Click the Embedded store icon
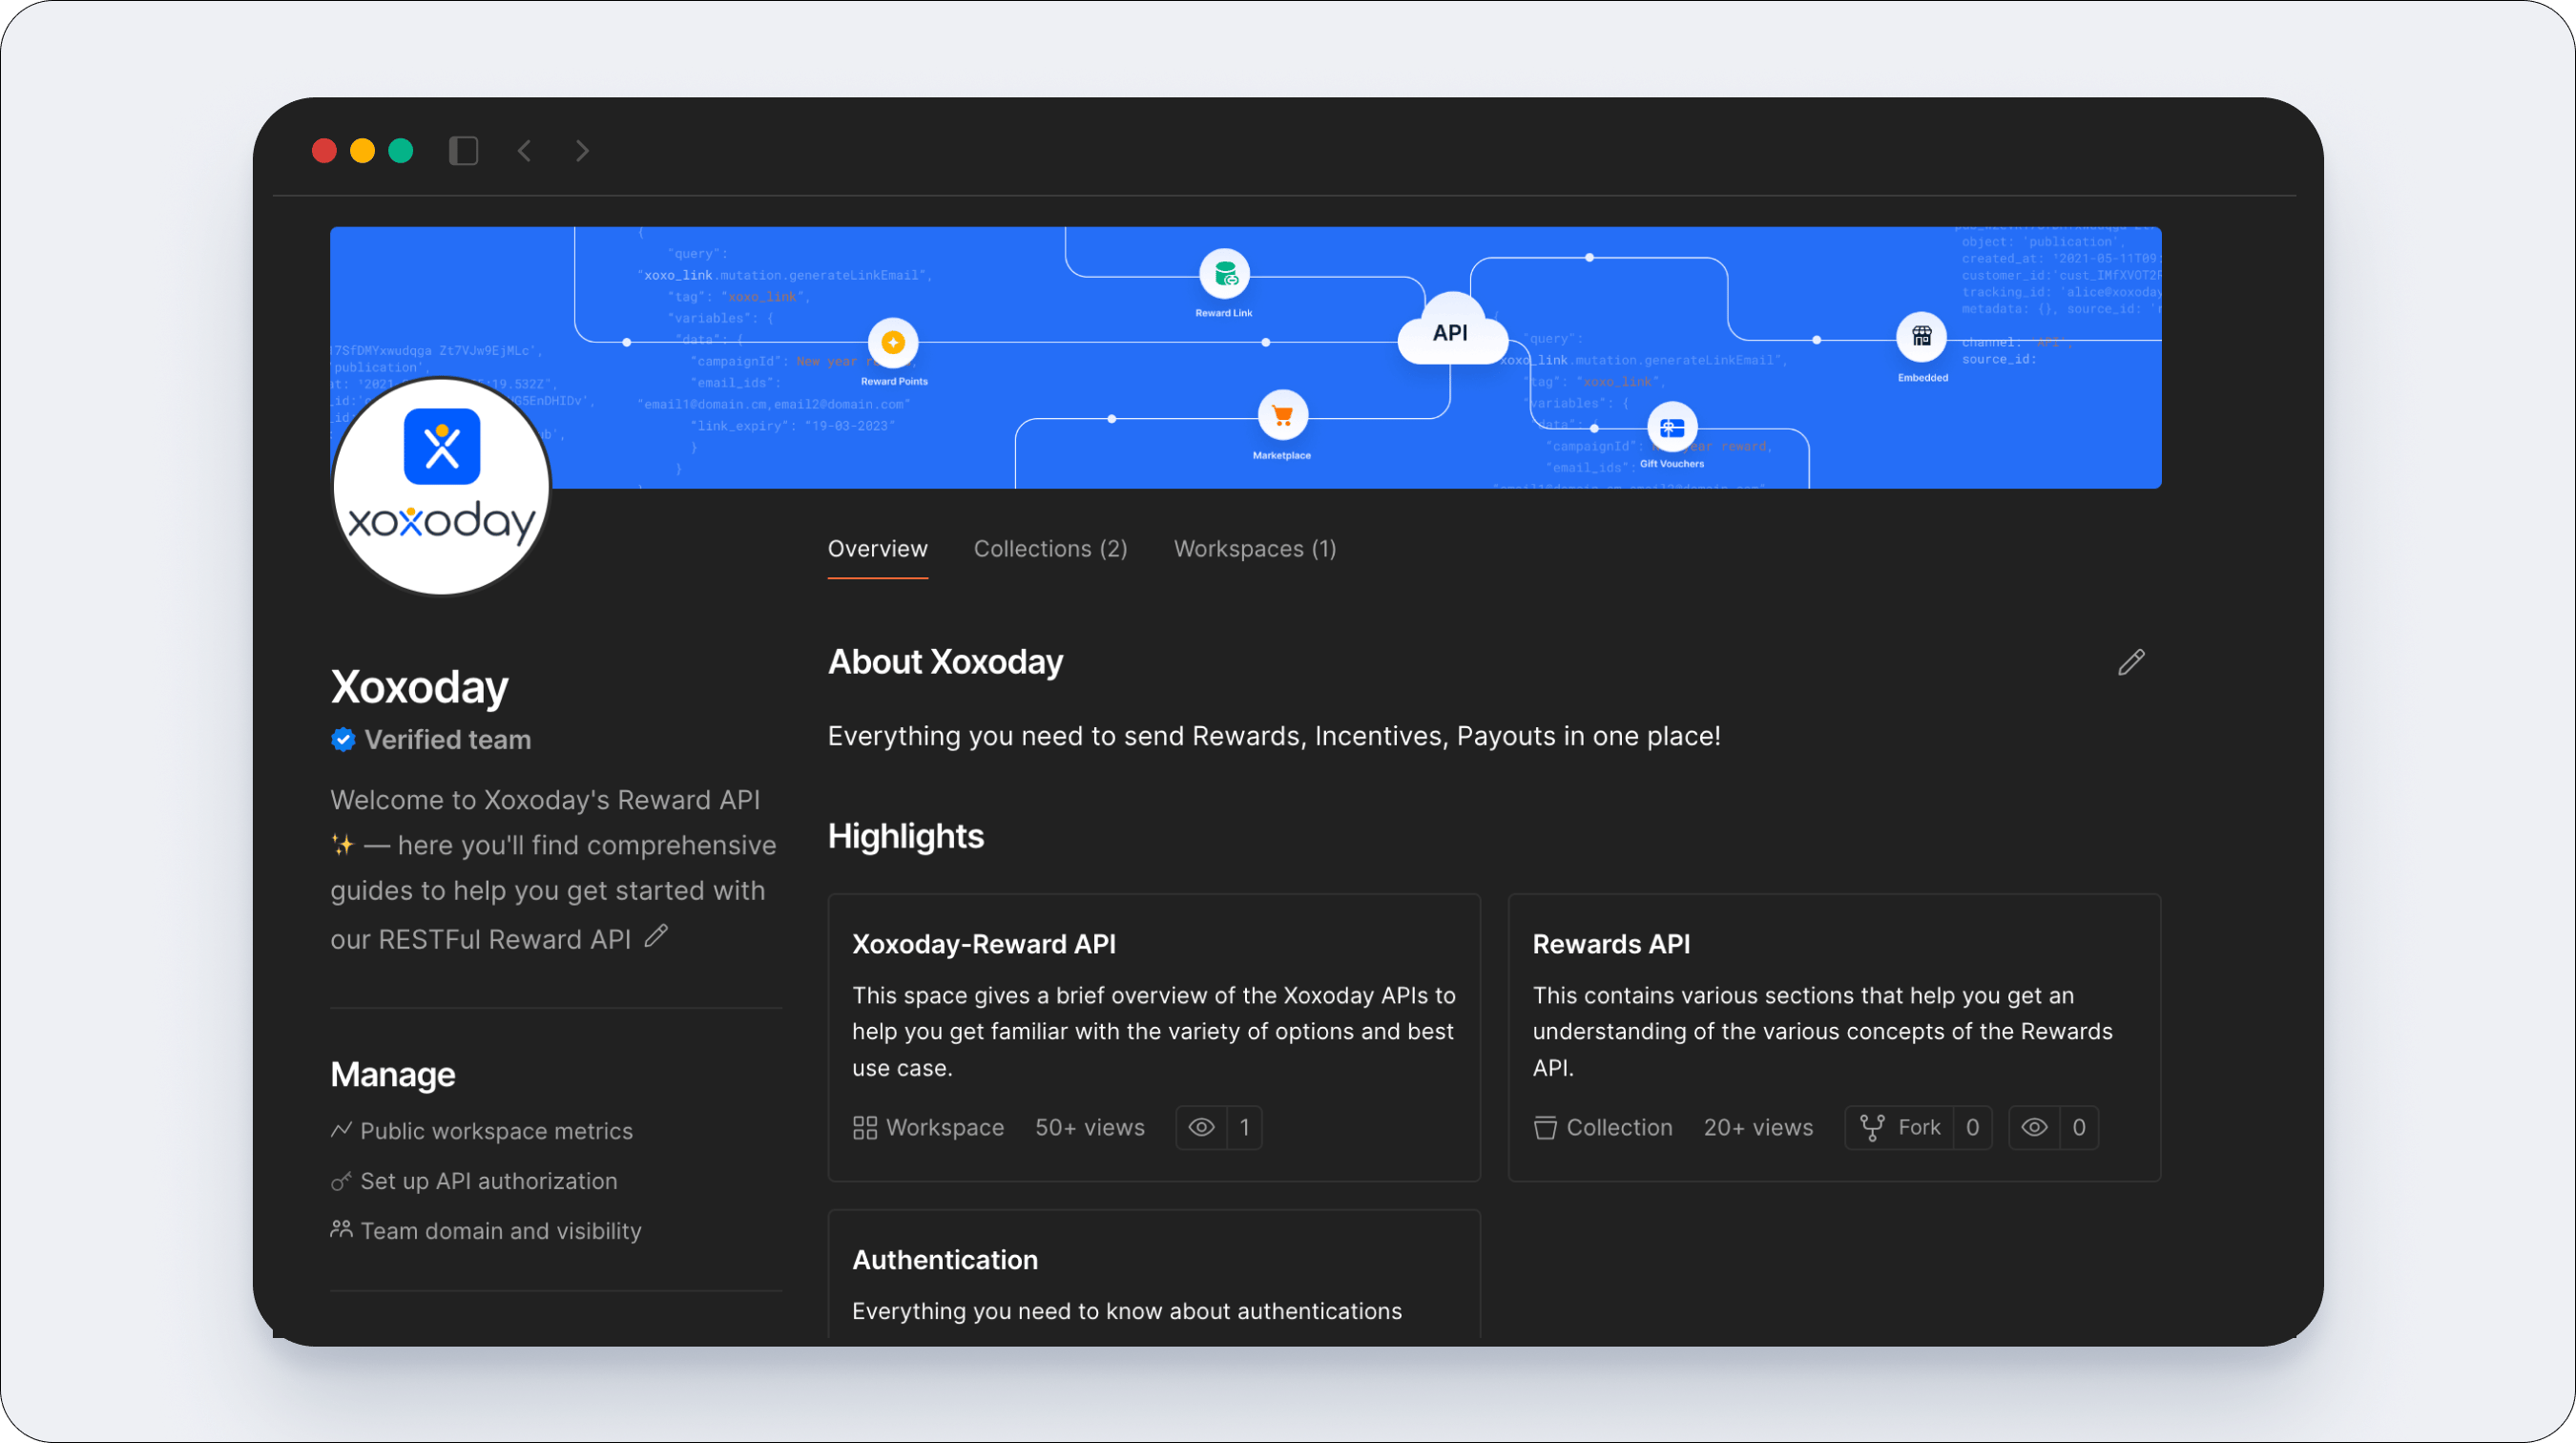The width and height of the screenshot is (2576, 1443). 1921,337
